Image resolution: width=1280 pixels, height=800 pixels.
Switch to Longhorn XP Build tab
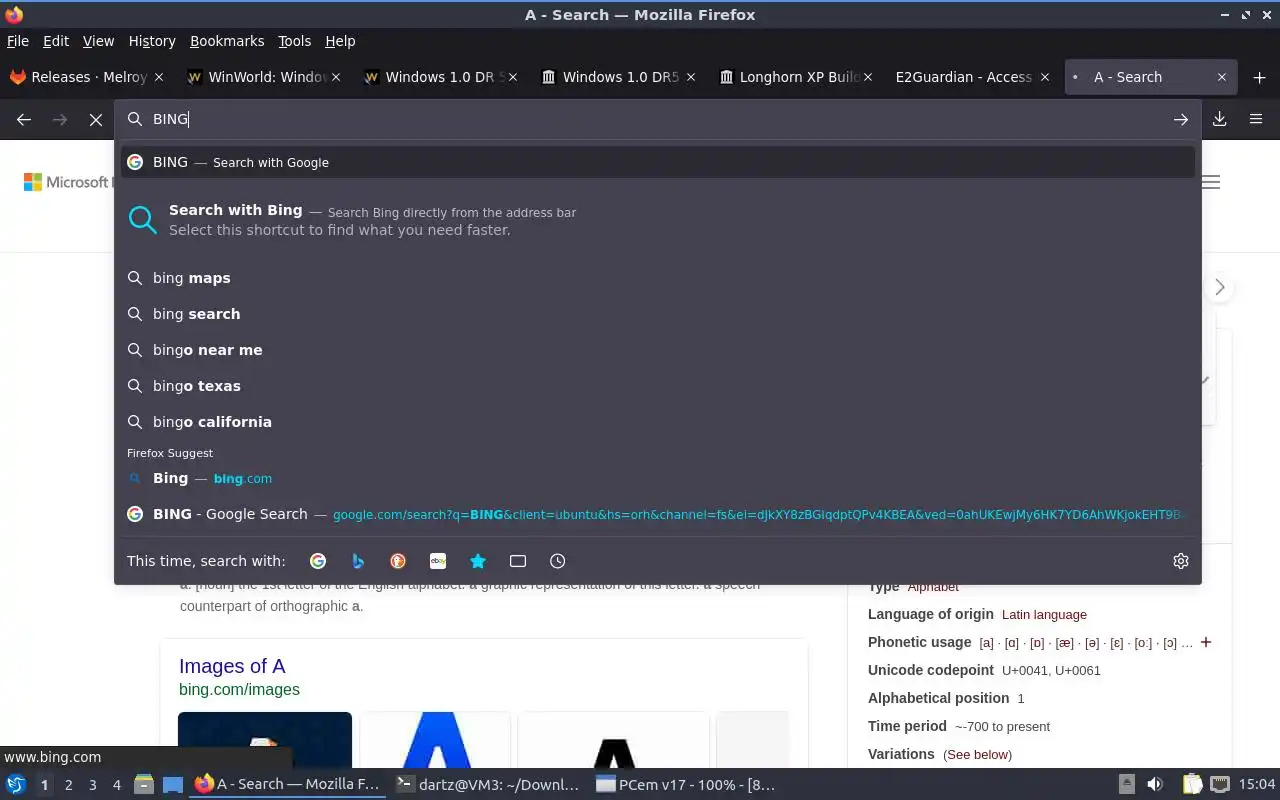pyautogui.click(x=797, y=77)
